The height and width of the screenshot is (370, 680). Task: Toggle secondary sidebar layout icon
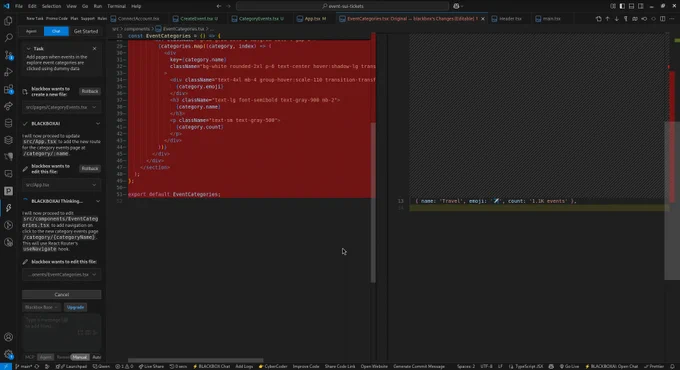(641, 6)
